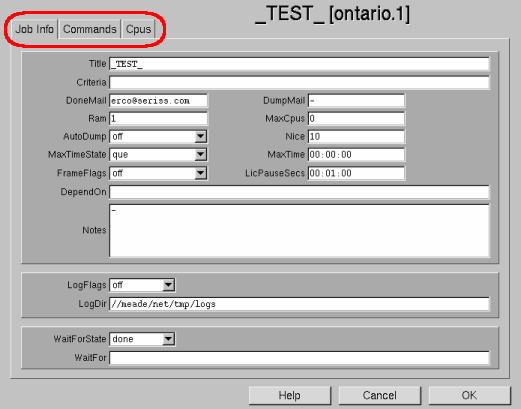This screenshot has height=409, width=521.
Task: Confirm with the OK button
Action: [469, 395]
